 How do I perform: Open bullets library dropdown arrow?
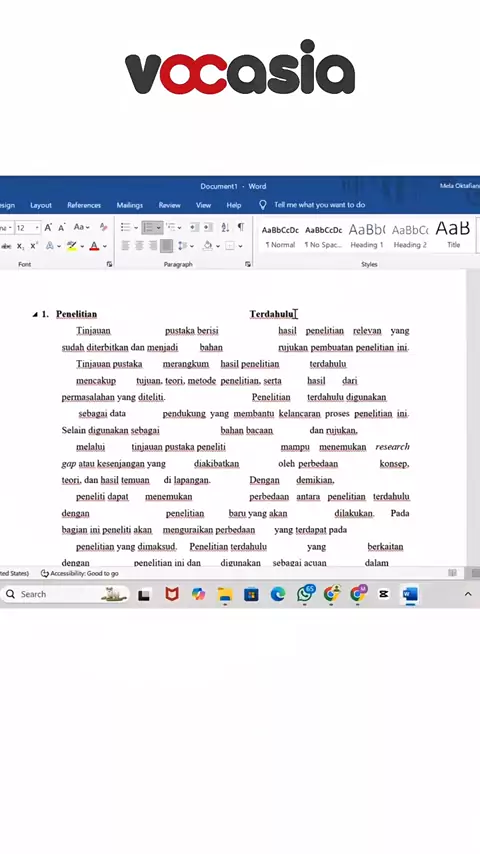click(136, 228)
